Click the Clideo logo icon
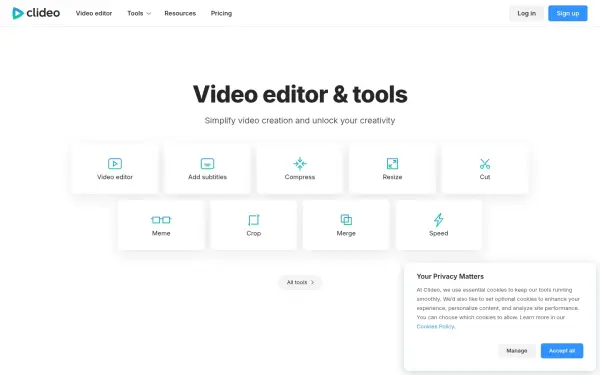Viewport: 600px width, 375px height. click(x=18, y=13)
